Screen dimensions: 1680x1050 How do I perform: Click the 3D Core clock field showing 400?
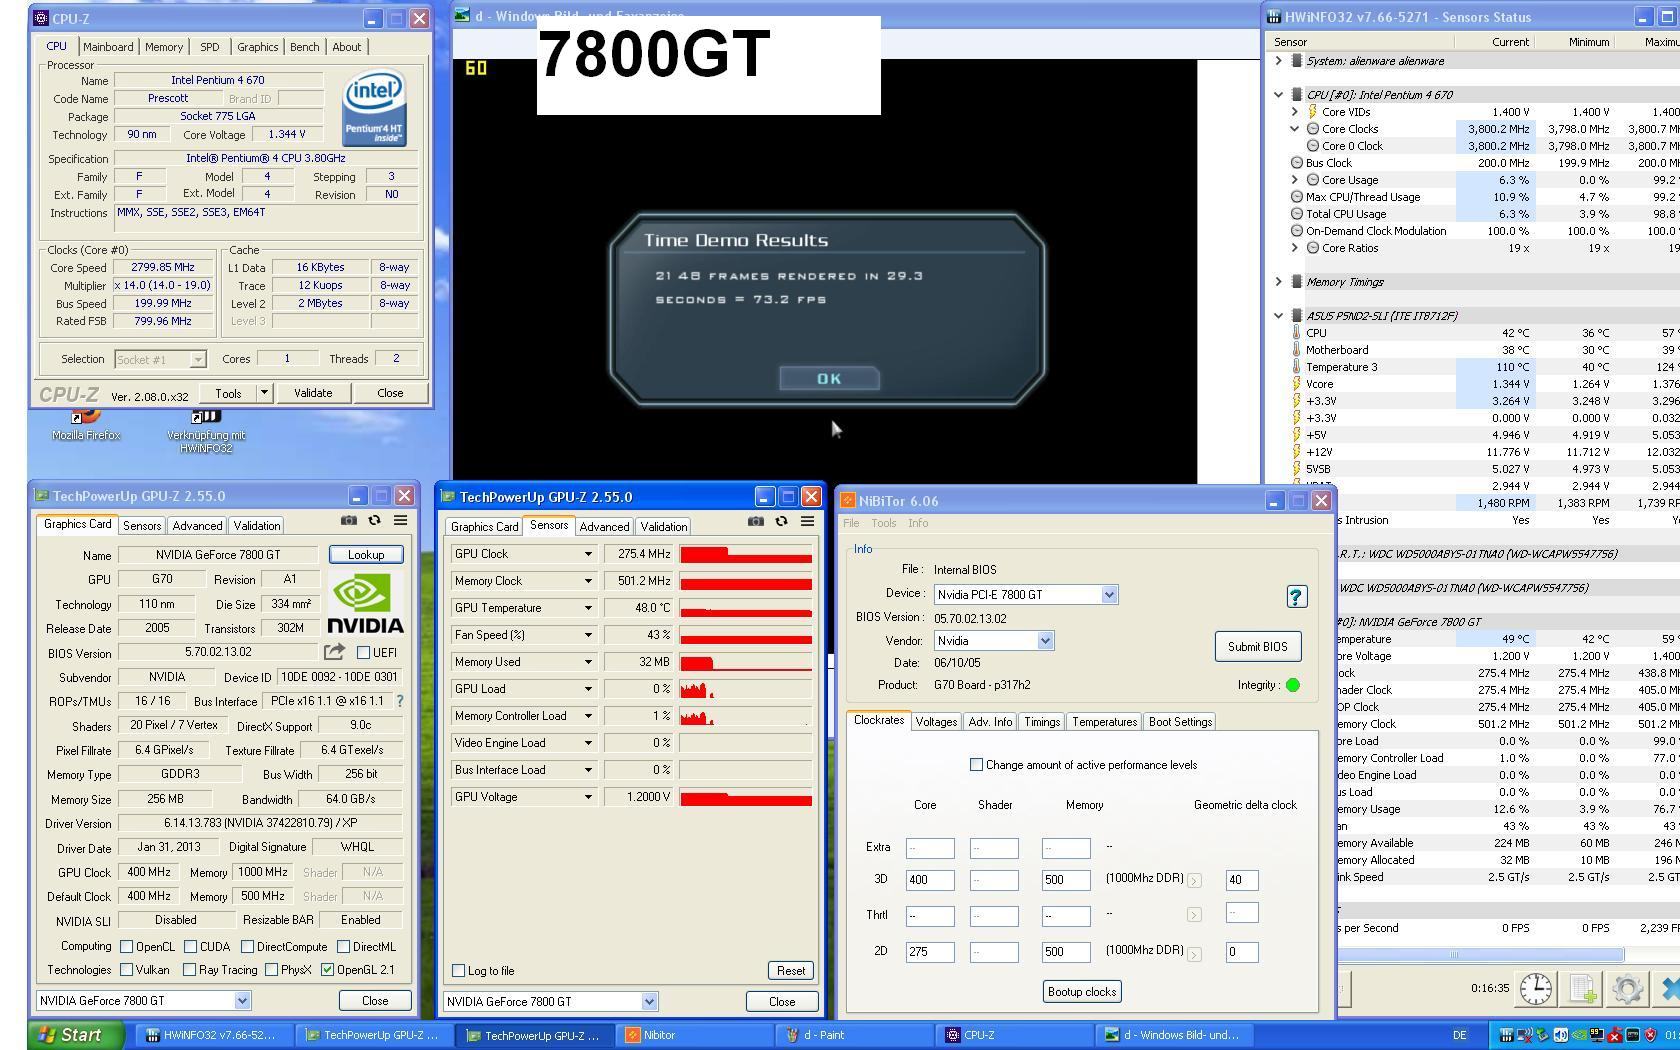(x=930, y=880)
